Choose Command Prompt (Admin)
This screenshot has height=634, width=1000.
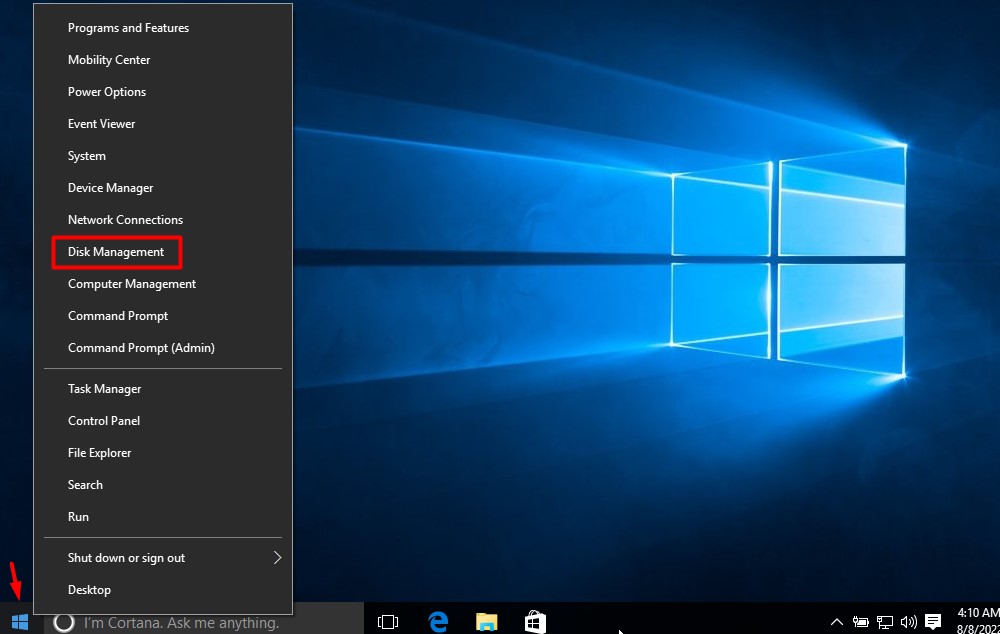(141, 348)
